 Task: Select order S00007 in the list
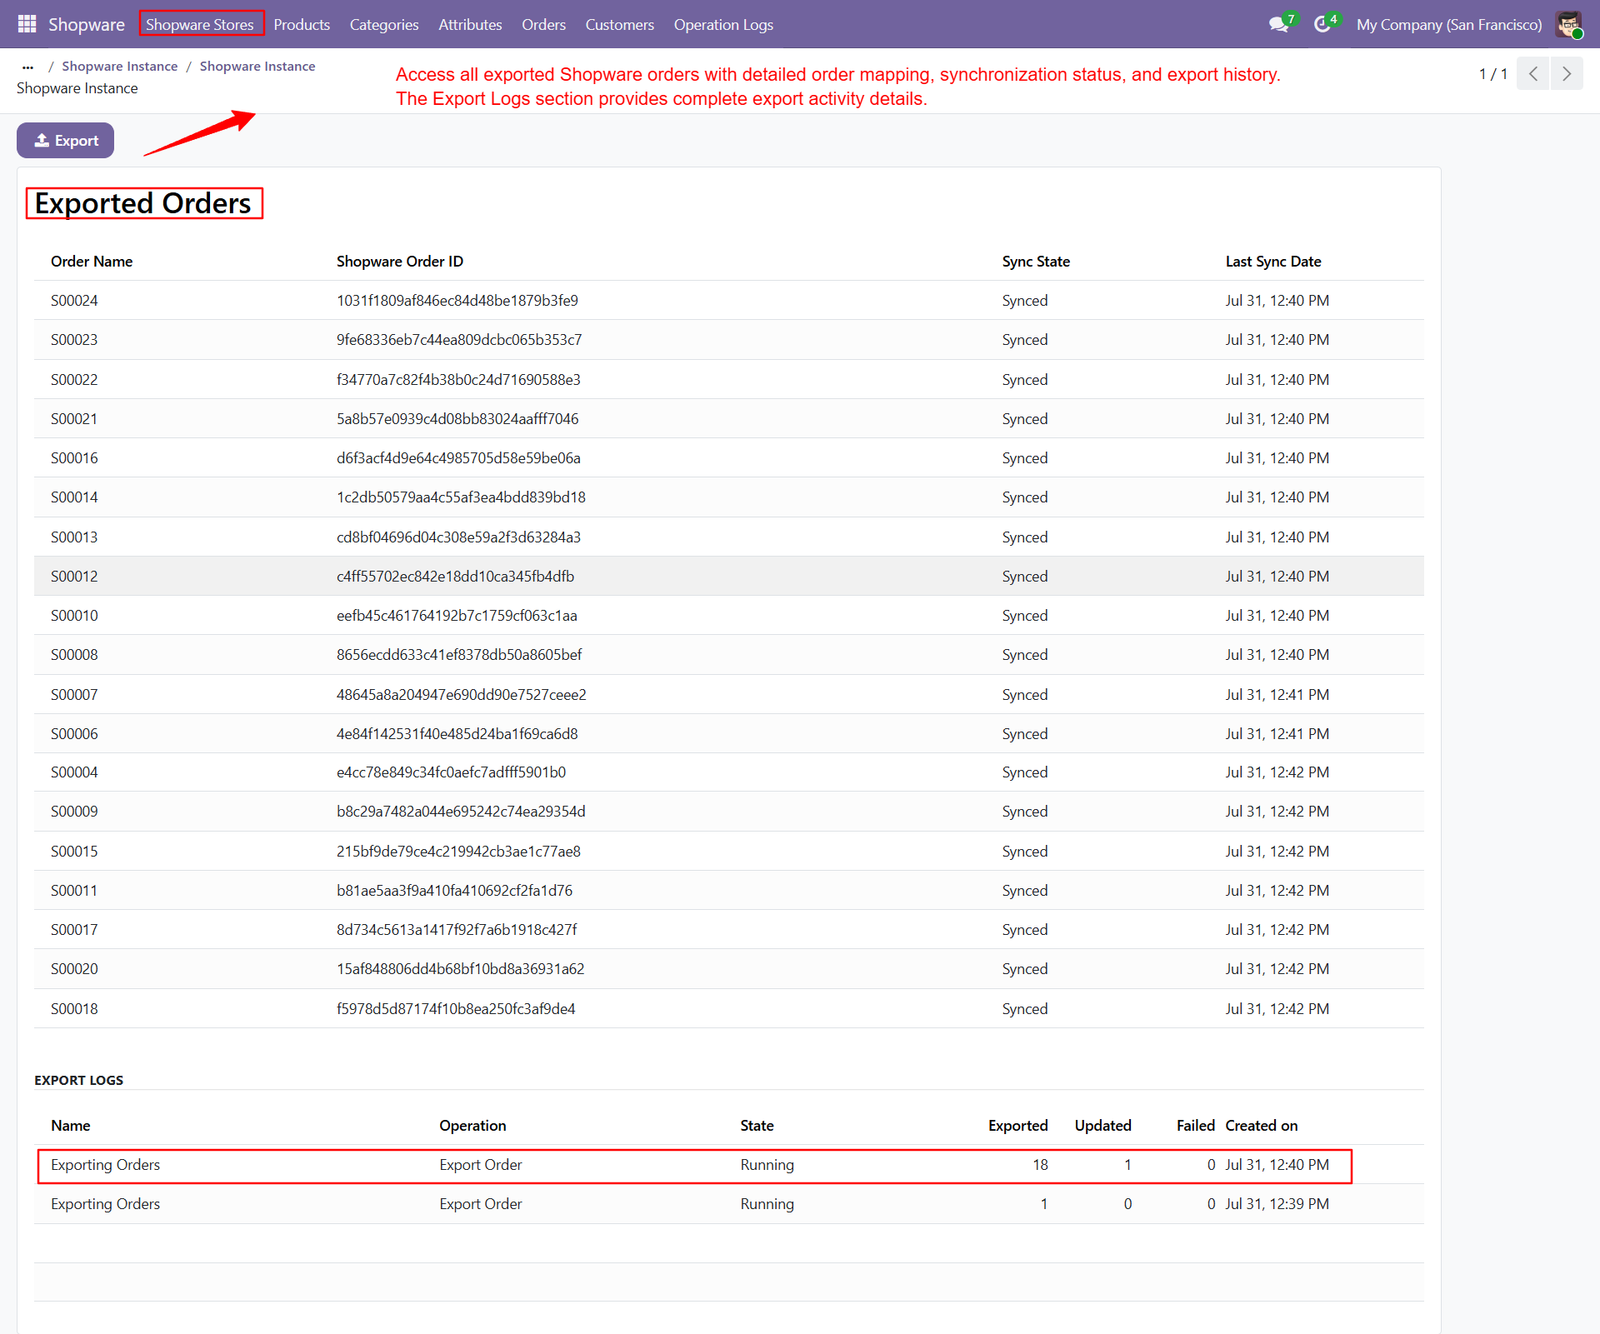click(729, 694)
